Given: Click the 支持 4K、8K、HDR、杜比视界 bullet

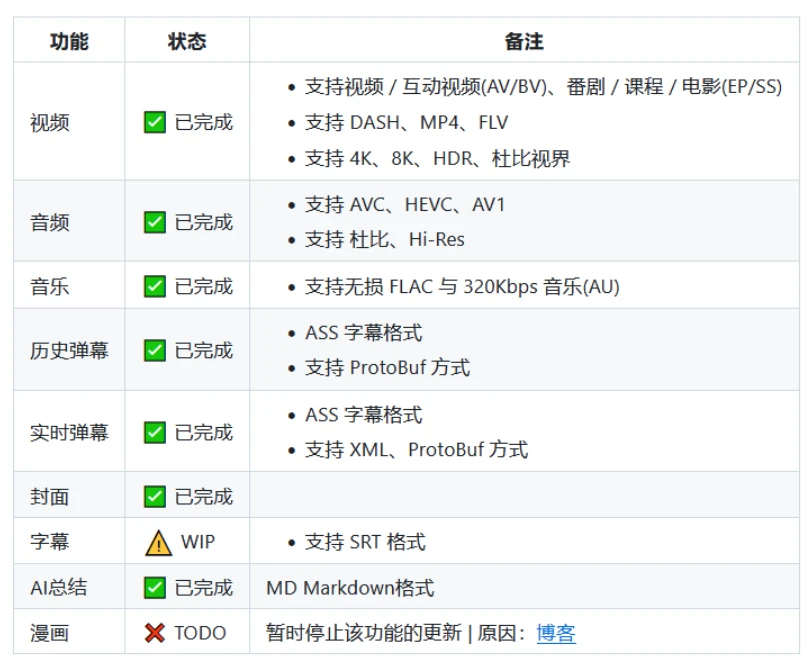Looking at the screenshot, I should [437, 159].
